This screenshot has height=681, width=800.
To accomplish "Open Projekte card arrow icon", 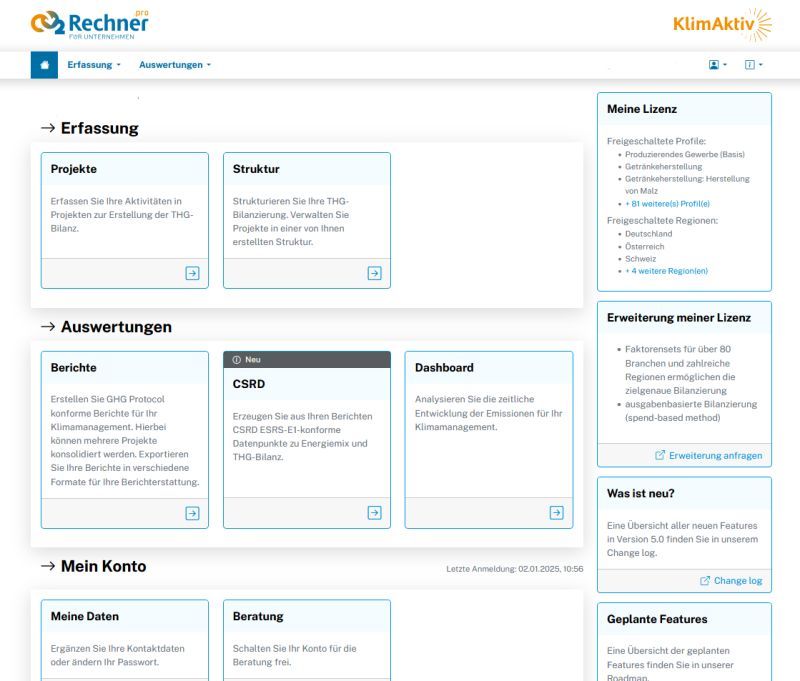I will pos(192,273).
